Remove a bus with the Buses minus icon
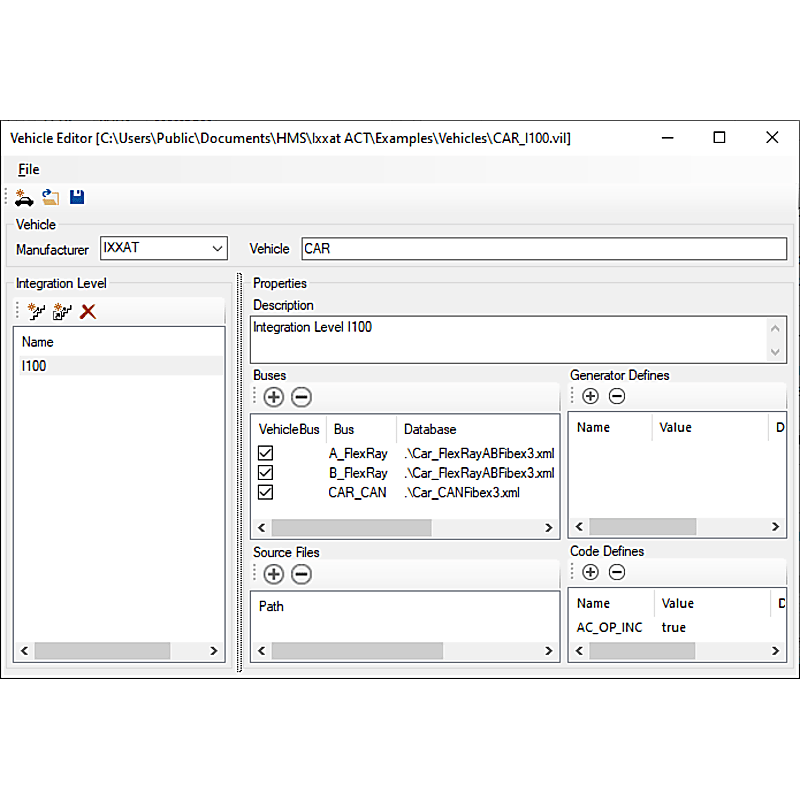800x800 pixels. 299,397
